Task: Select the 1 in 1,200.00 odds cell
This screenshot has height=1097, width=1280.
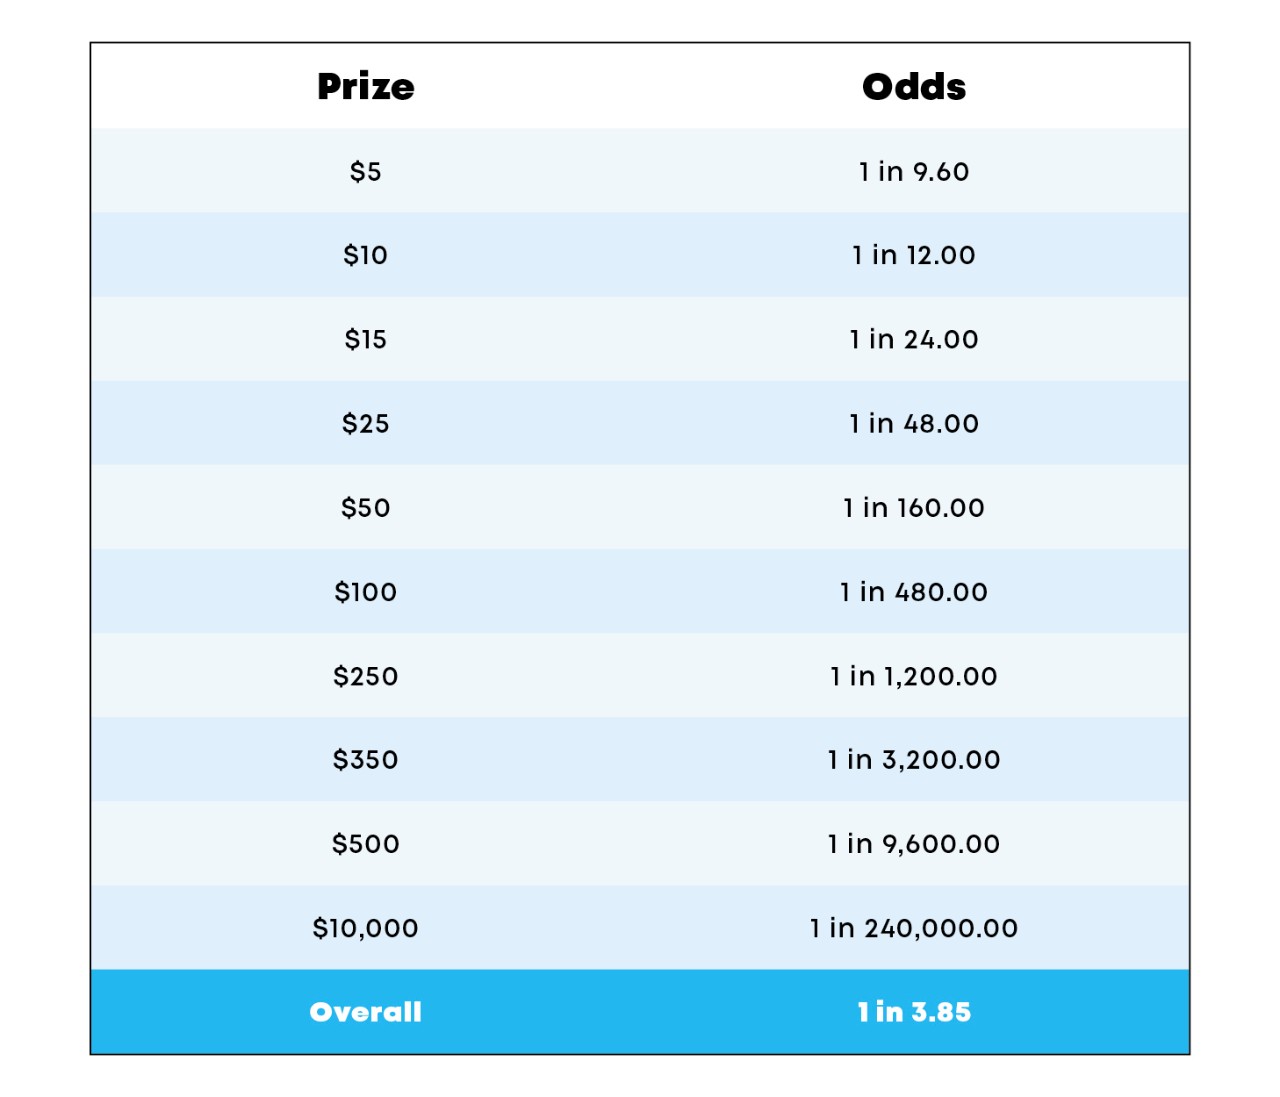Action: point(914,676)
